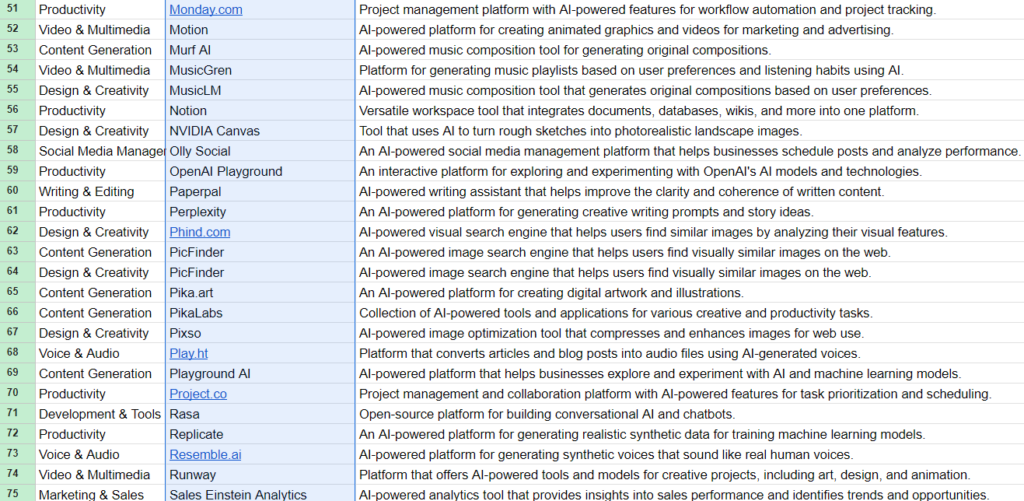Select Productivity category in row 56
The image size is (1024, 501).
coord(100,111)
